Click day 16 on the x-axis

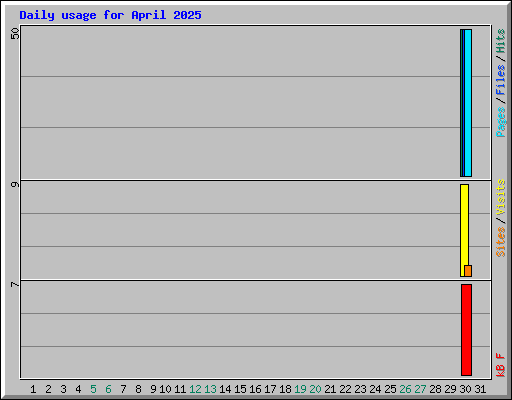(x=255, y=389)
